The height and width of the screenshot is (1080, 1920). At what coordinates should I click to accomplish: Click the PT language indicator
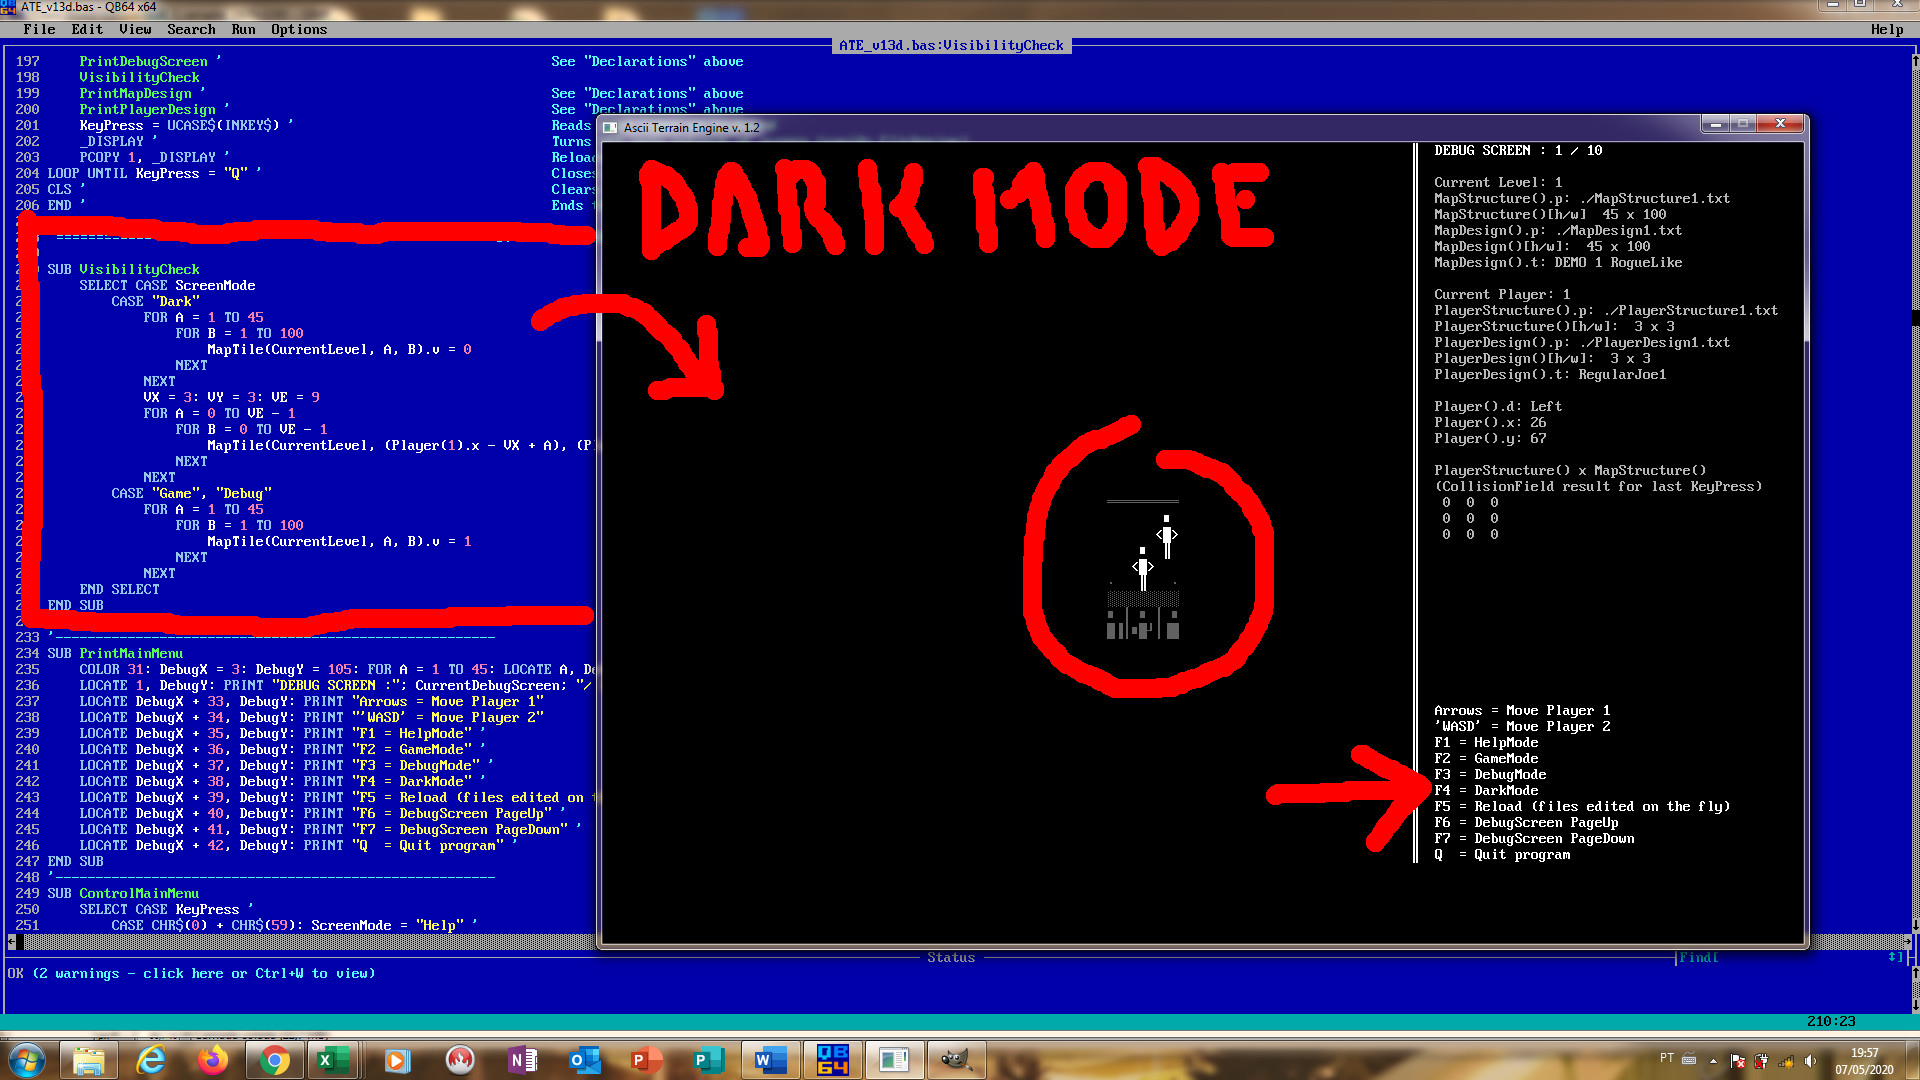point(1666,1058)
